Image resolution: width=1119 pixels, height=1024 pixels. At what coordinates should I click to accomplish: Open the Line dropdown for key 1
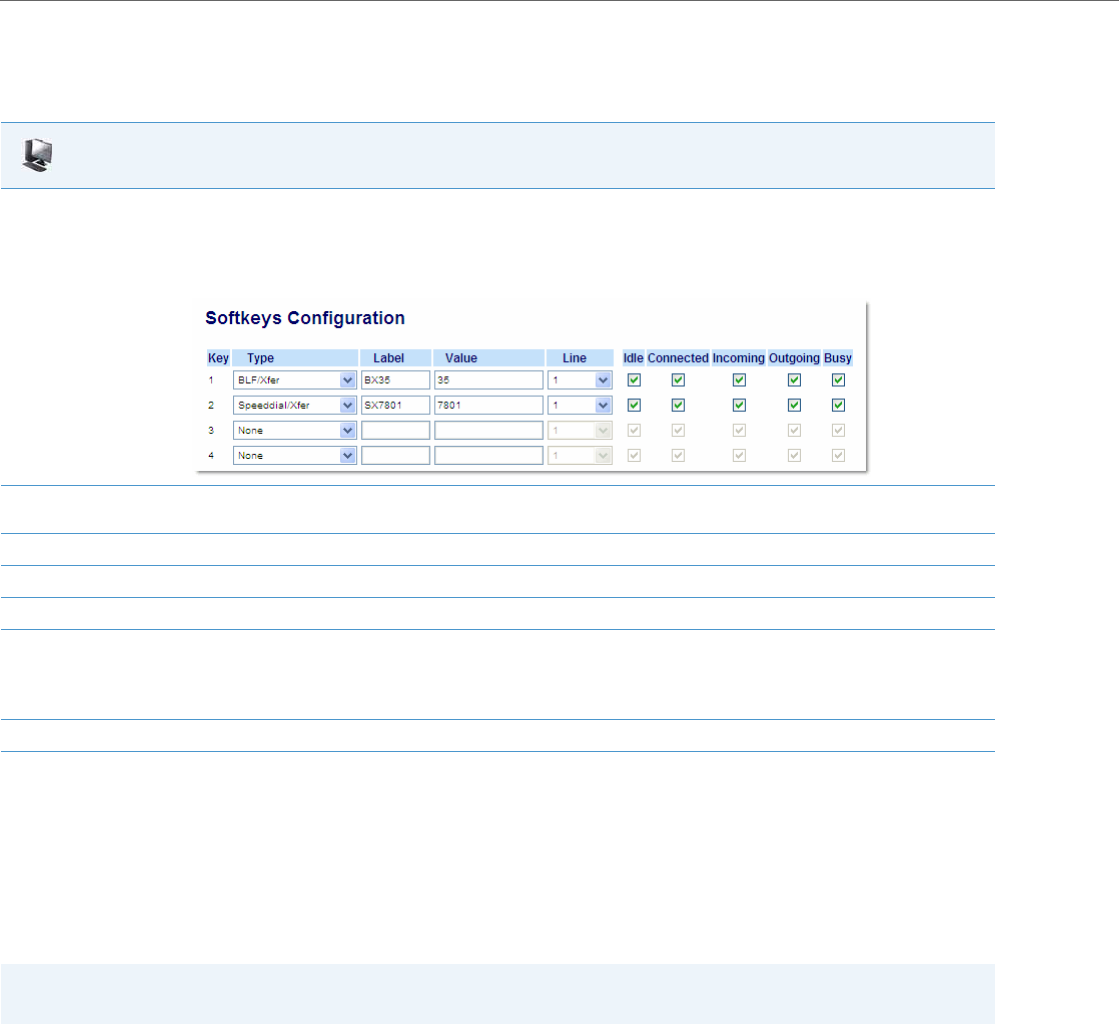[579, 380]
